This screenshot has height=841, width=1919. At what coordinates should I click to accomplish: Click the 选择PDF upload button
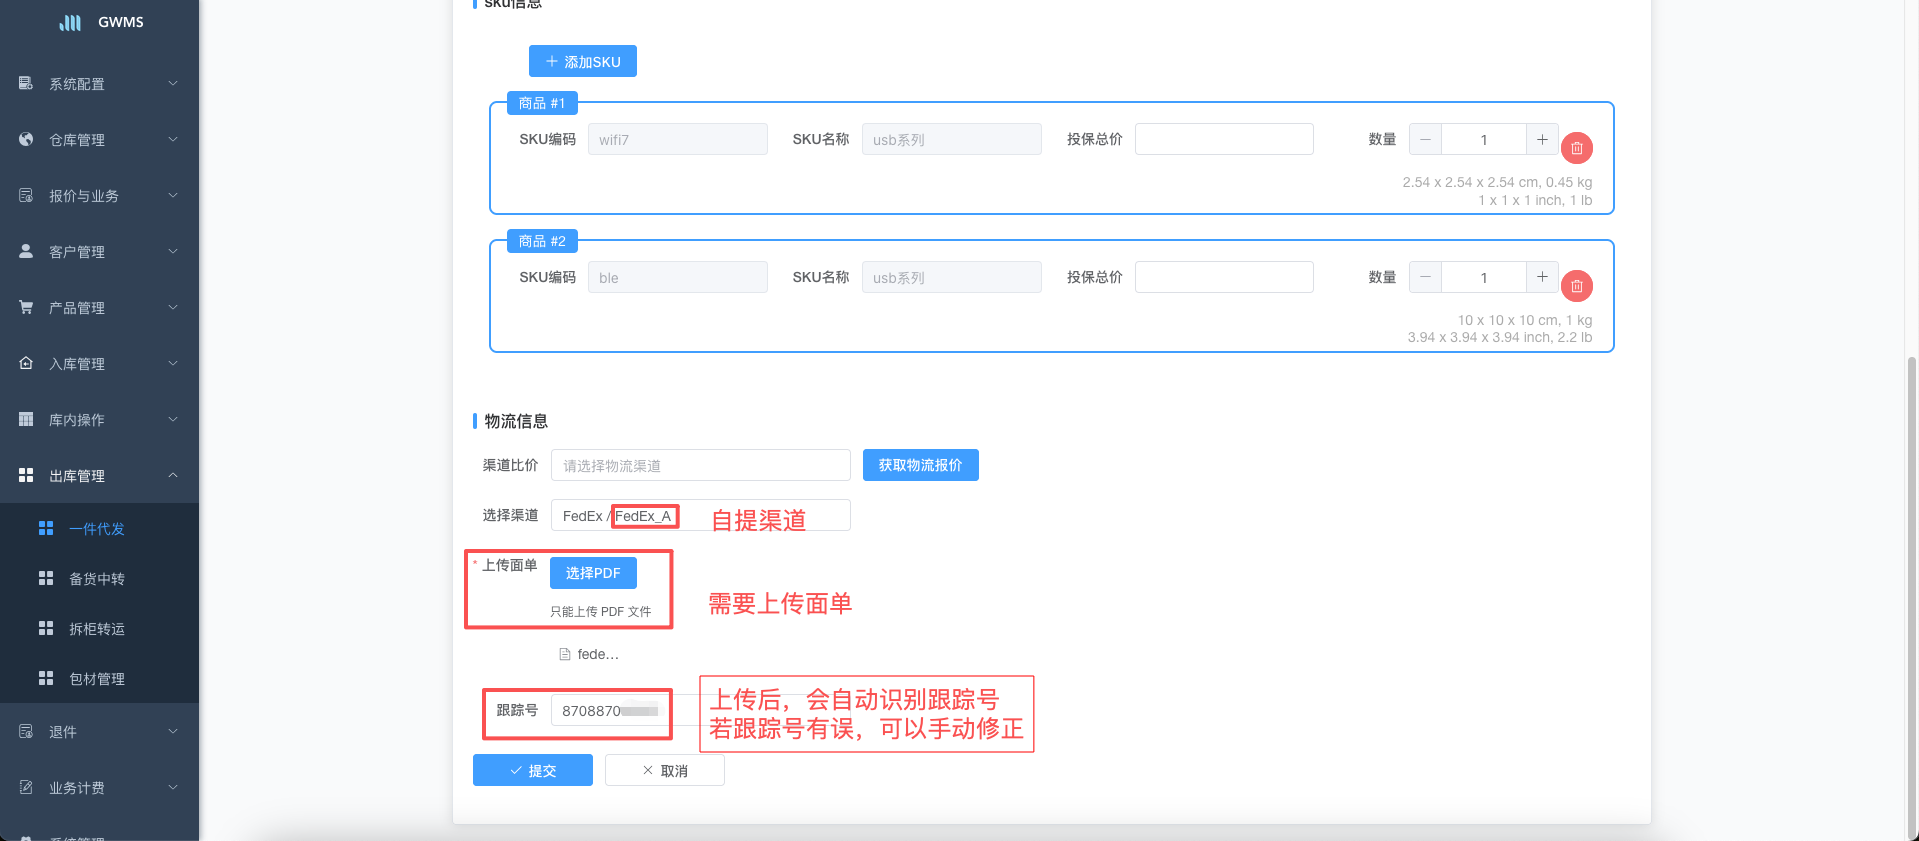coord(593,573)
